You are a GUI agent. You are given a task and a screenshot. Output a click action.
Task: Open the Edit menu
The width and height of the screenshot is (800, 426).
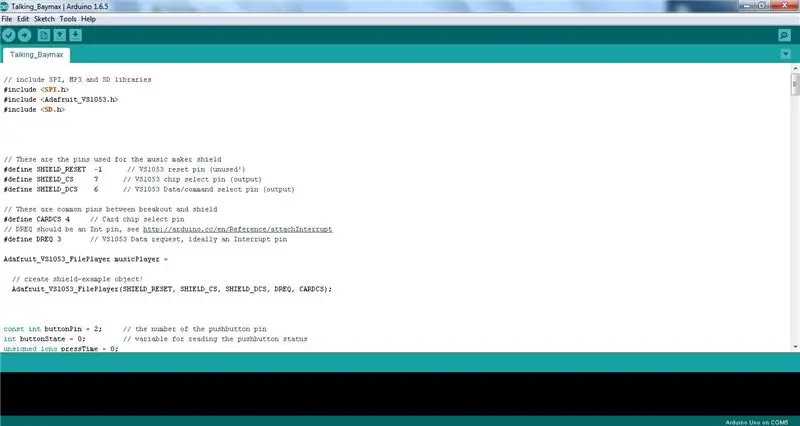click(23, 19)
